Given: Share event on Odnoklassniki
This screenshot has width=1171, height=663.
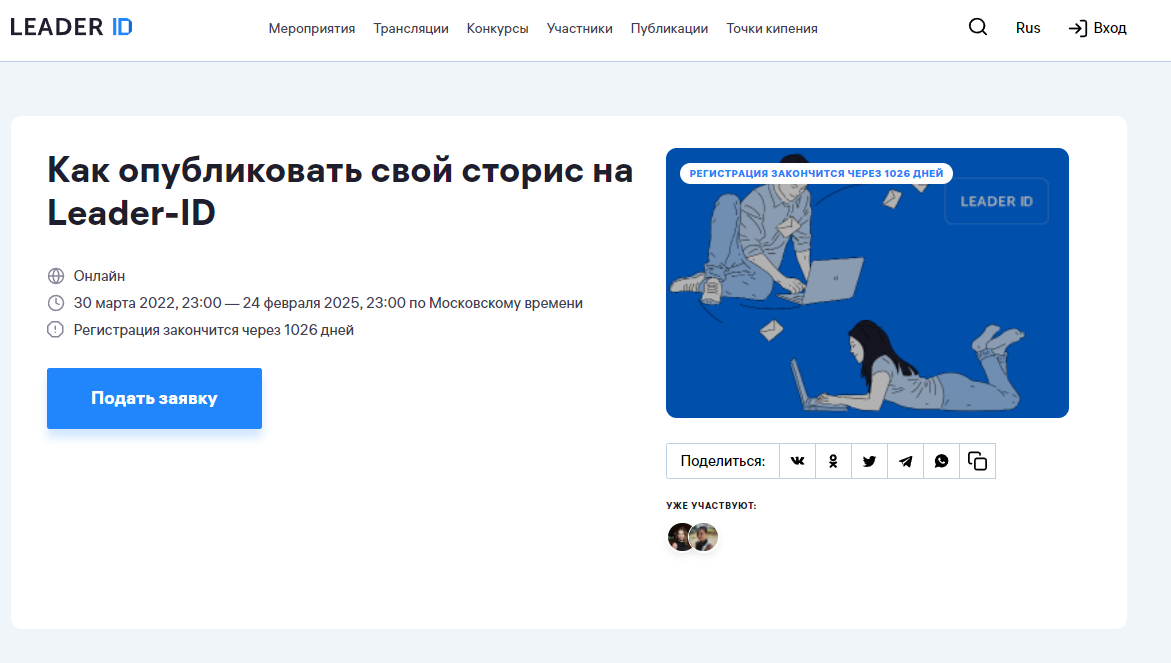Looking at the screenshot, I should (833, 461).
